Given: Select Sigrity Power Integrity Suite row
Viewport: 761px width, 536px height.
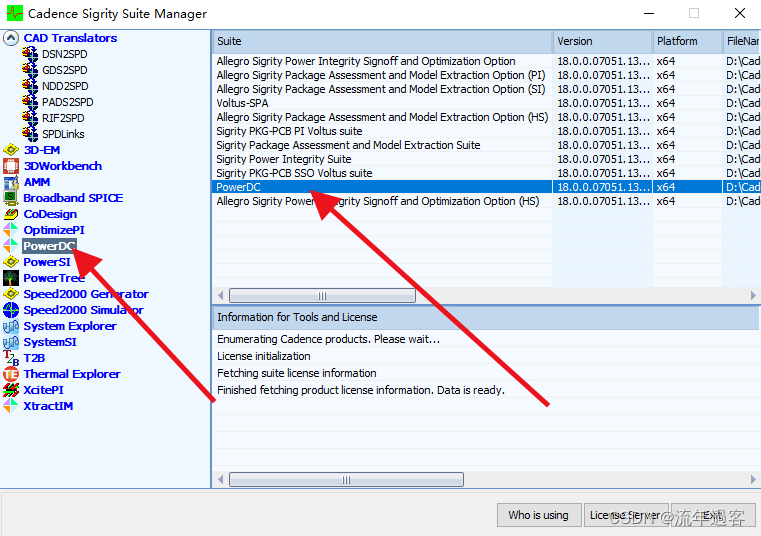Looking at the screenshot, I should 382,159.
